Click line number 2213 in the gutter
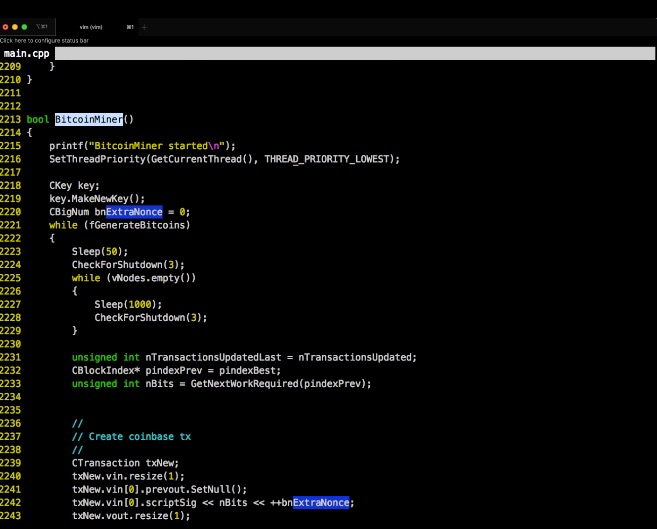This screenshot has height=529, width=657. pos(11,119)
